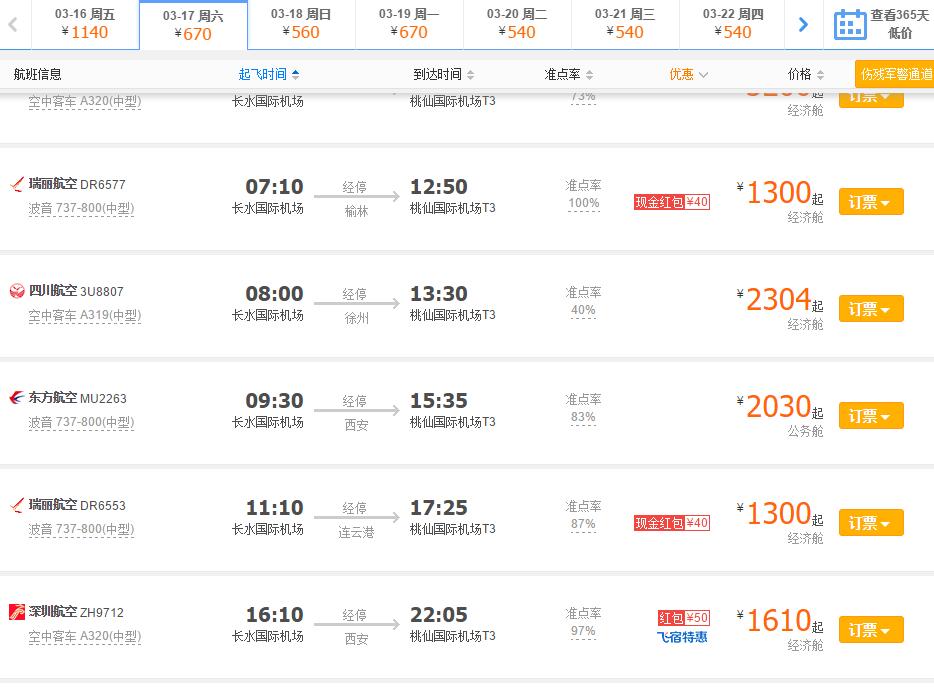The image size is (934, 699).
Task: Click 查看365天低价 link
Action: [x=899, y=24]
